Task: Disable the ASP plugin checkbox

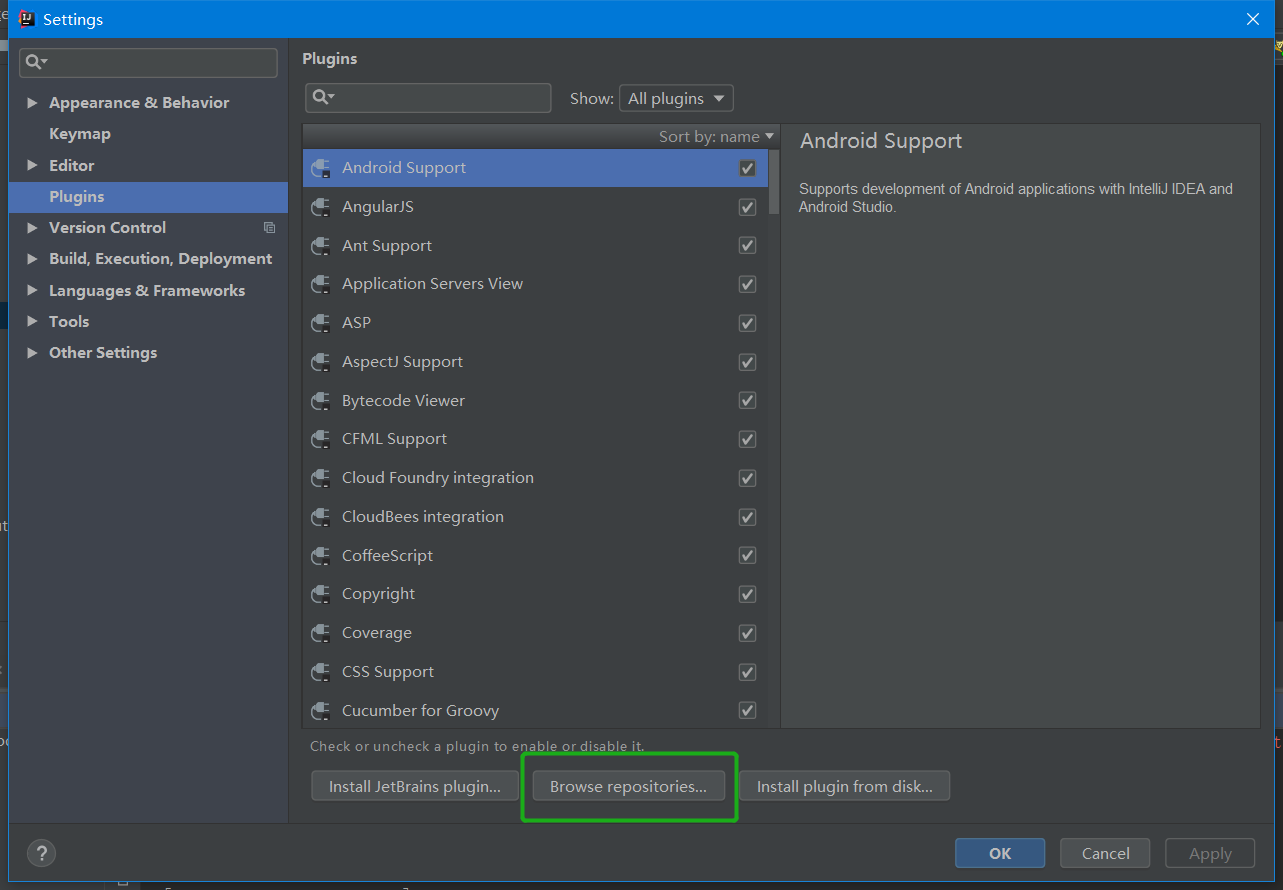Action: tap(747, 323)
